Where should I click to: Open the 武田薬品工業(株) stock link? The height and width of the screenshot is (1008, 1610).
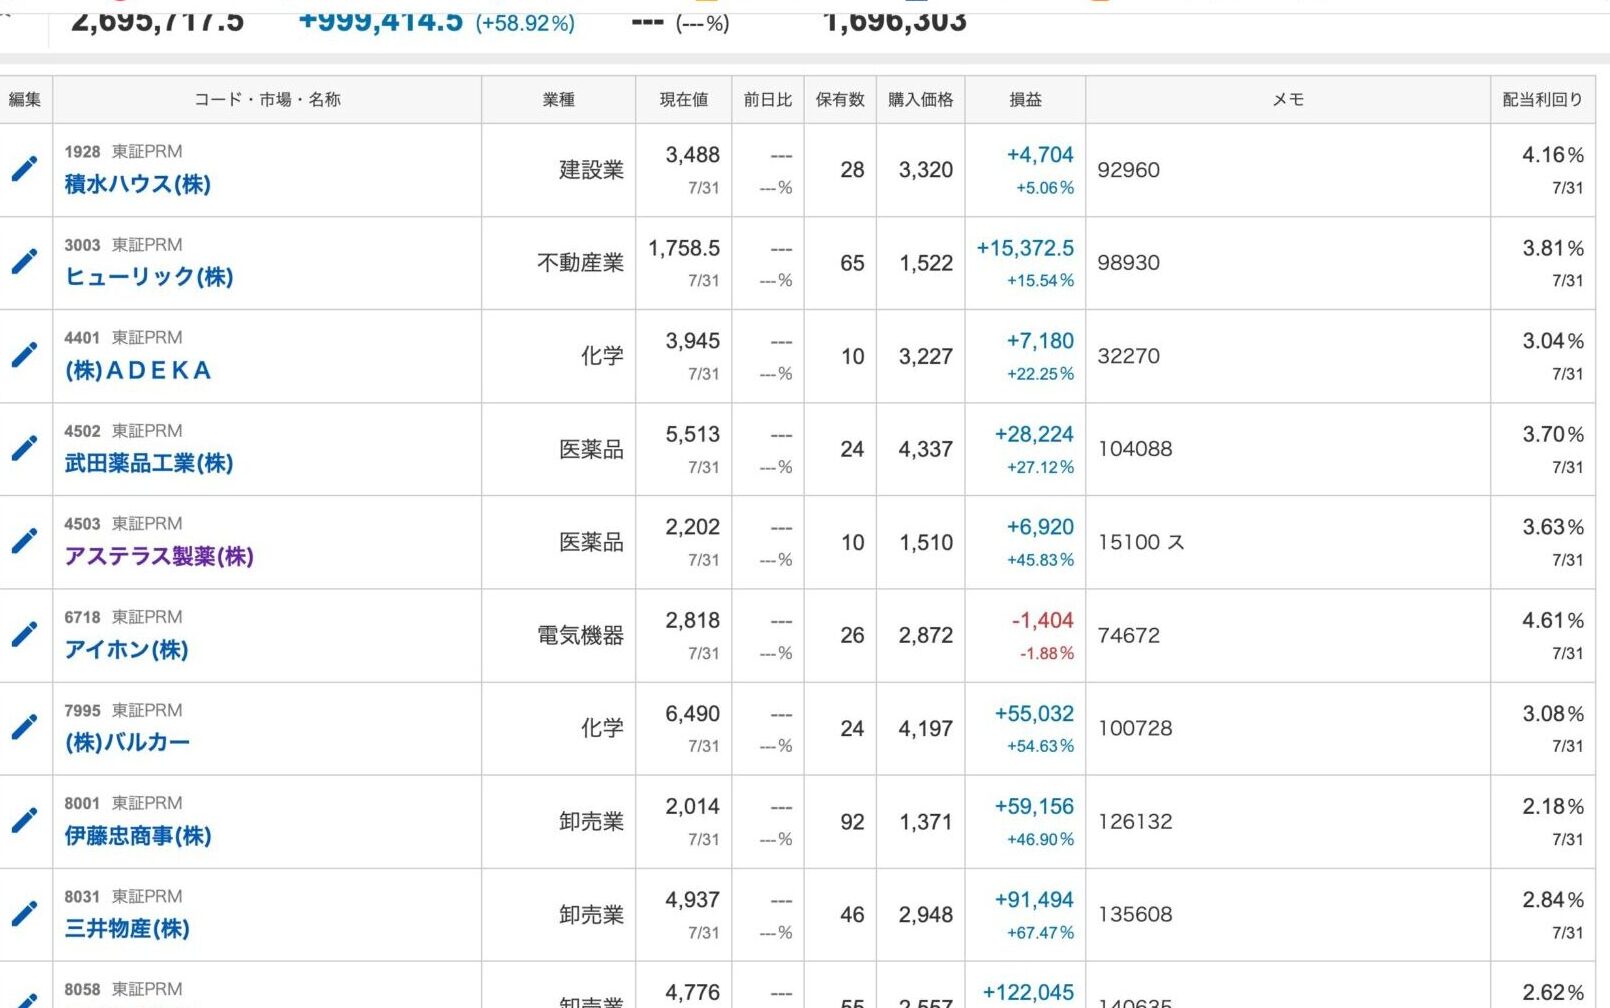[149, 463]
